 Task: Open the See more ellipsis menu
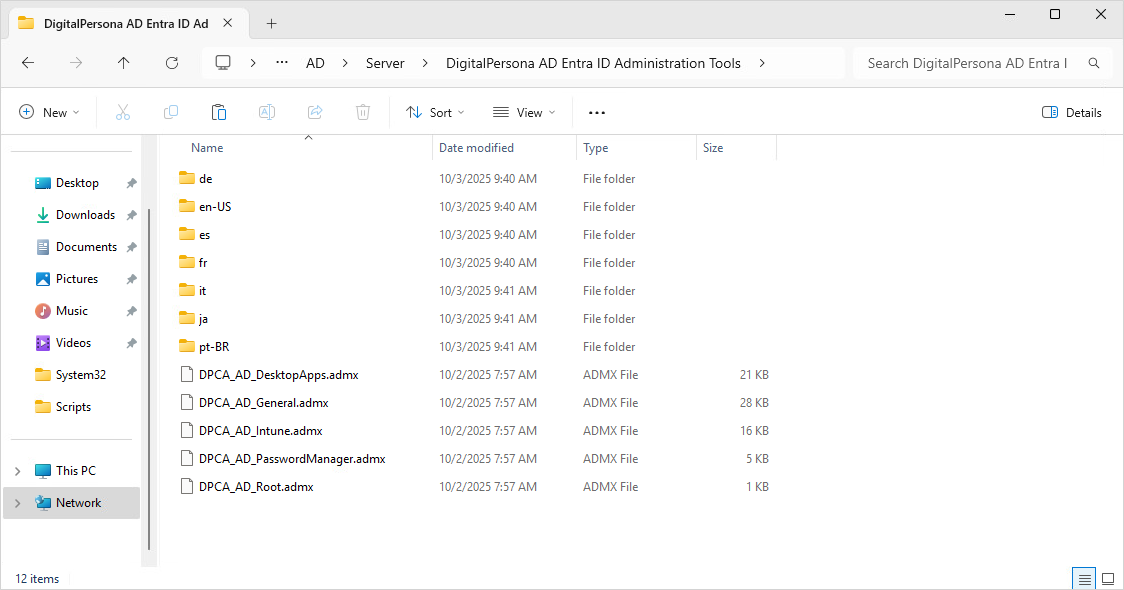(x=597, y=113)
